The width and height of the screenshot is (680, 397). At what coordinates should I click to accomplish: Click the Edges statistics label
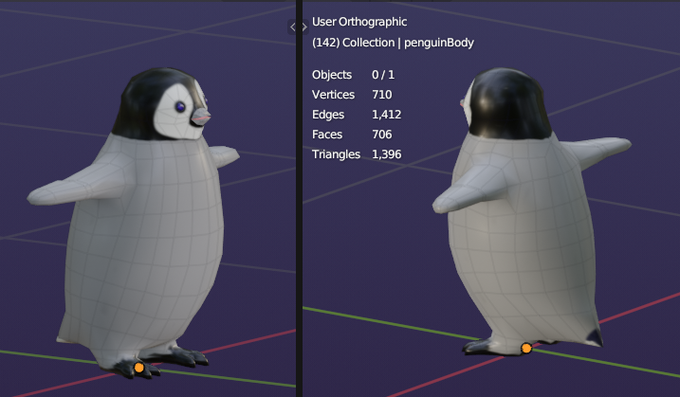click(x=328, y=115)
